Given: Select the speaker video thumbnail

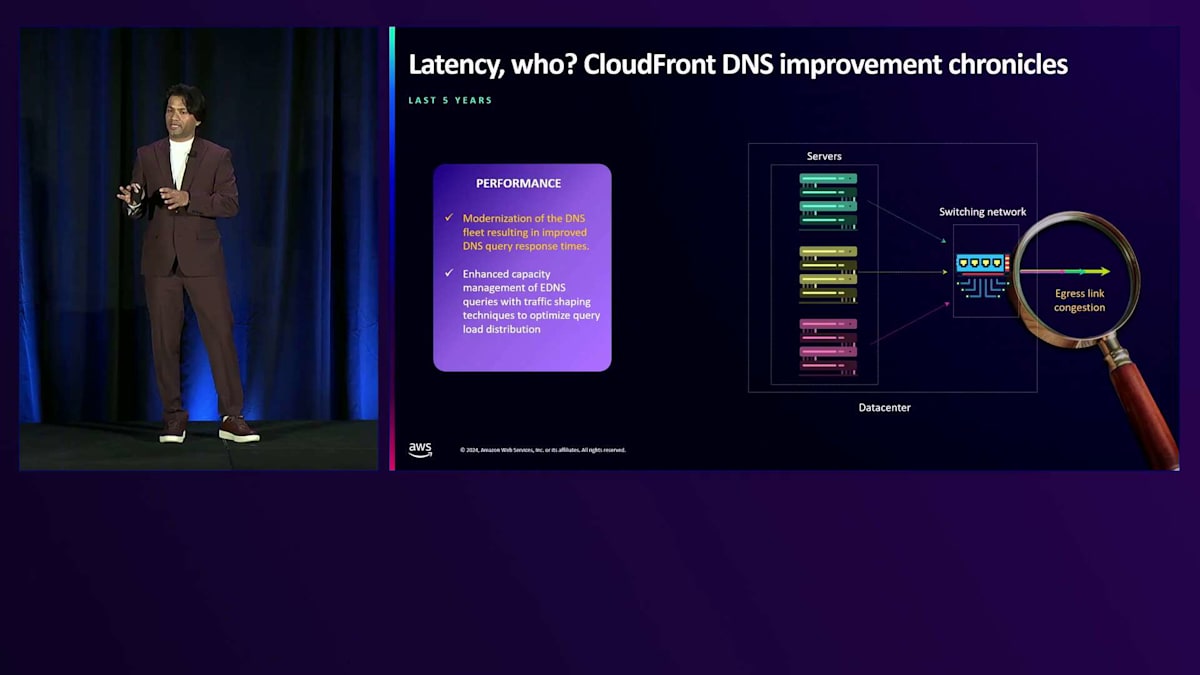Looking at the screenshot, I should 199,249.
